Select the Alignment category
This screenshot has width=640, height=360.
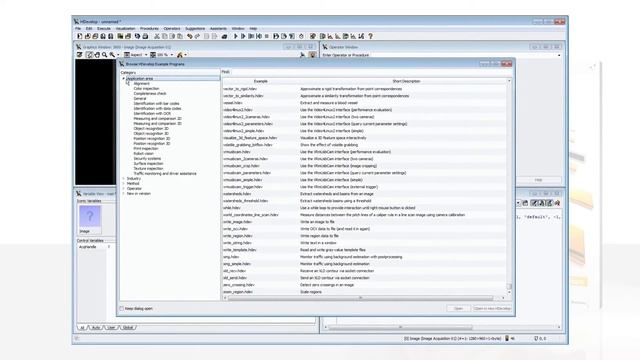pyautogui.click(x=142, y=84)
